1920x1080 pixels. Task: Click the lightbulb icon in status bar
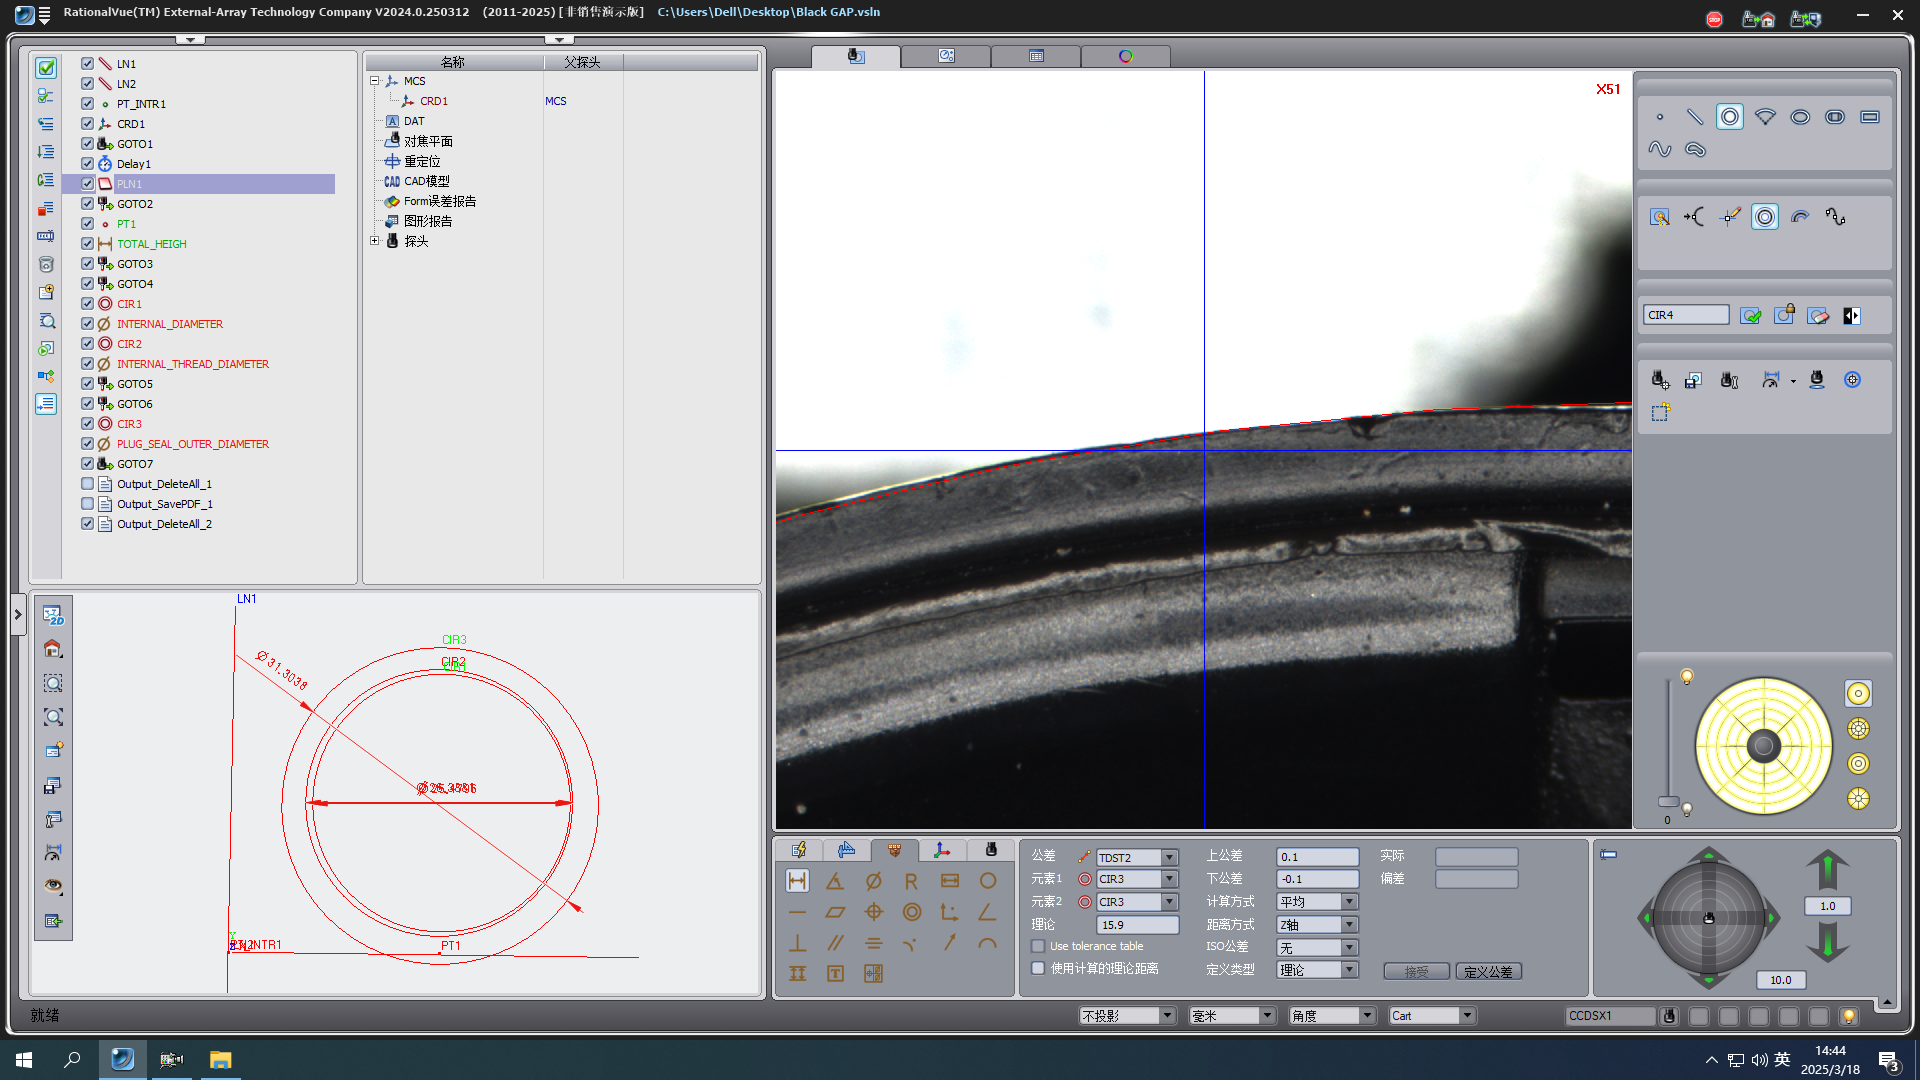point(1849,1016)
